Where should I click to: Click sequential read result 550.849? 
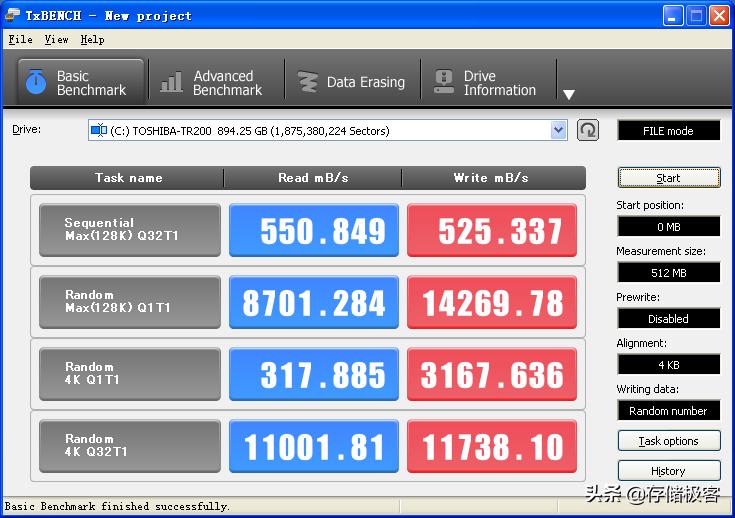(x=314, y=230)
